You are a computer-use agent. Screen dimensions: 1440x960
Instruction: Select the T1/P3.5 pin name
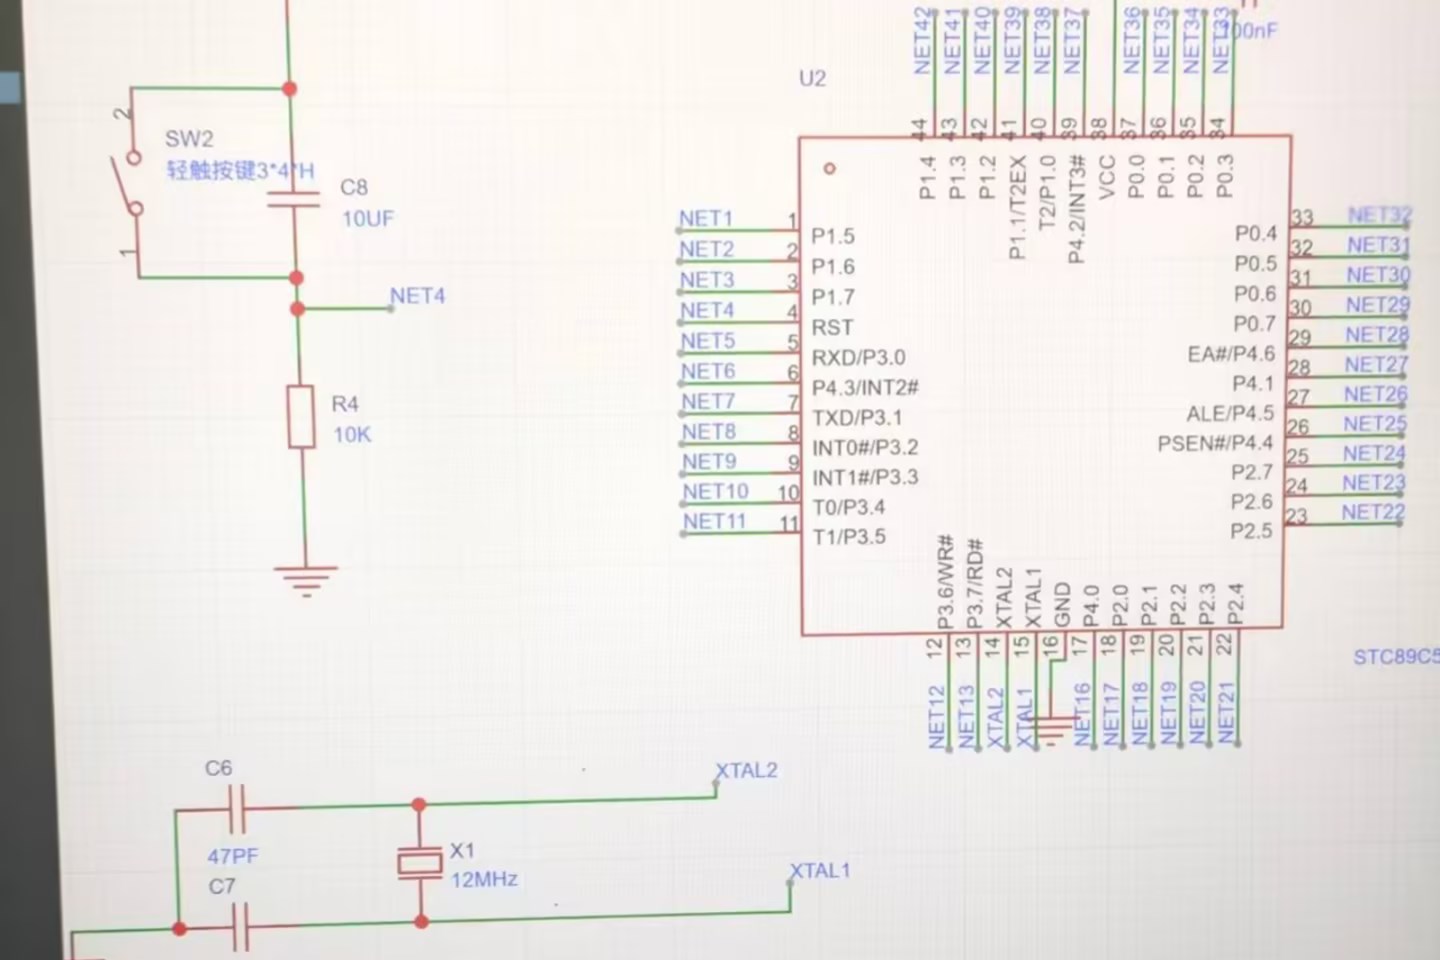pos(849,537)
